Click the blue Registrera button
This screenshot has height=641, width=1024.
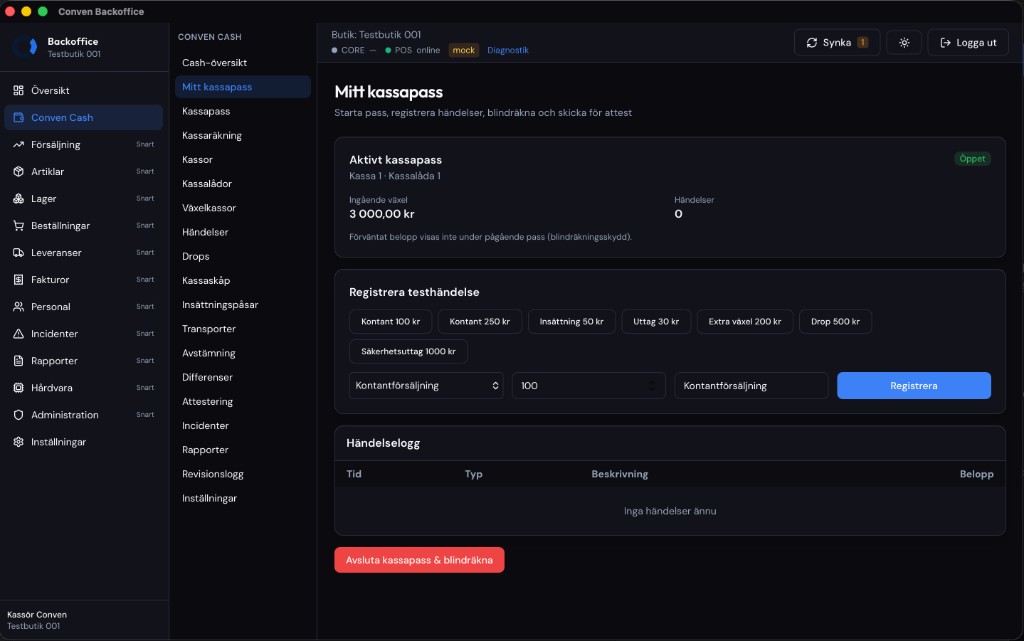coord(914,386)
